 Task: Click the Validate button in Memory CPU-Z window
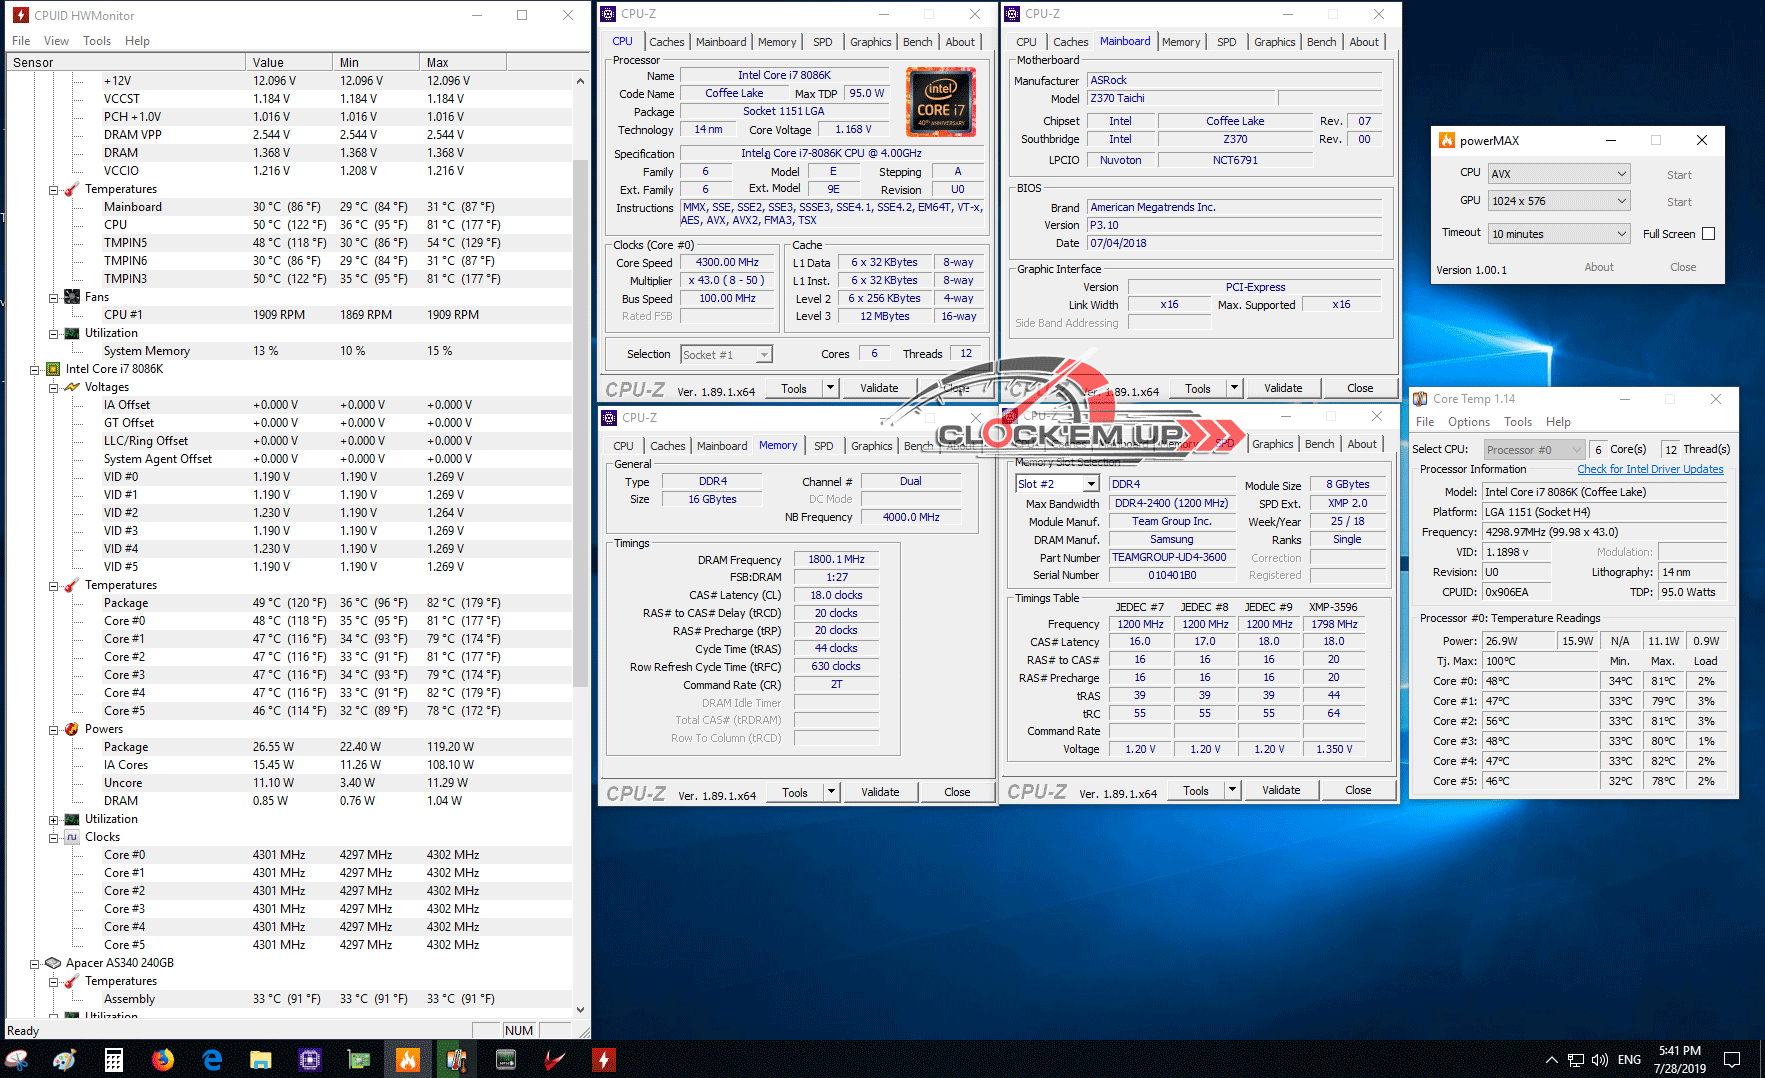[880, 792]
